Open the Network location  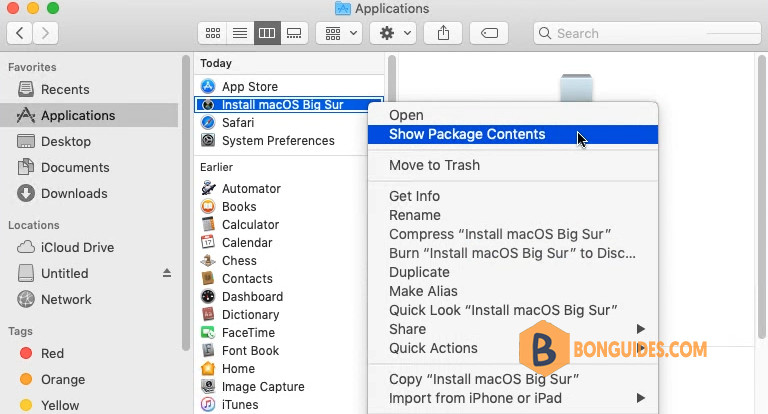(x=89, y=299)
